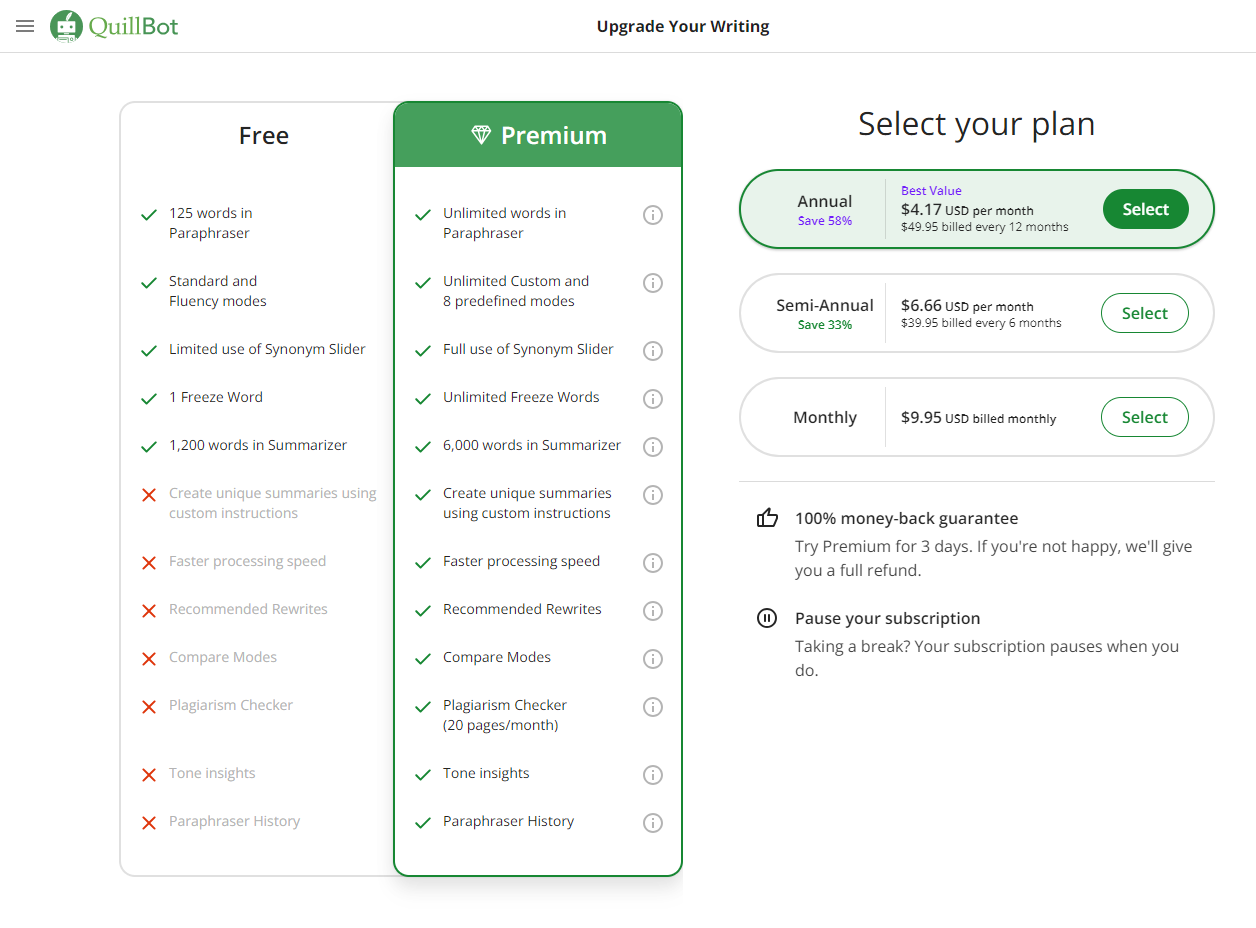Show info for Create unique summaries feature
Image resolution: width=1256 pixels, height=928 pixels.
click(x=653, y=495)
